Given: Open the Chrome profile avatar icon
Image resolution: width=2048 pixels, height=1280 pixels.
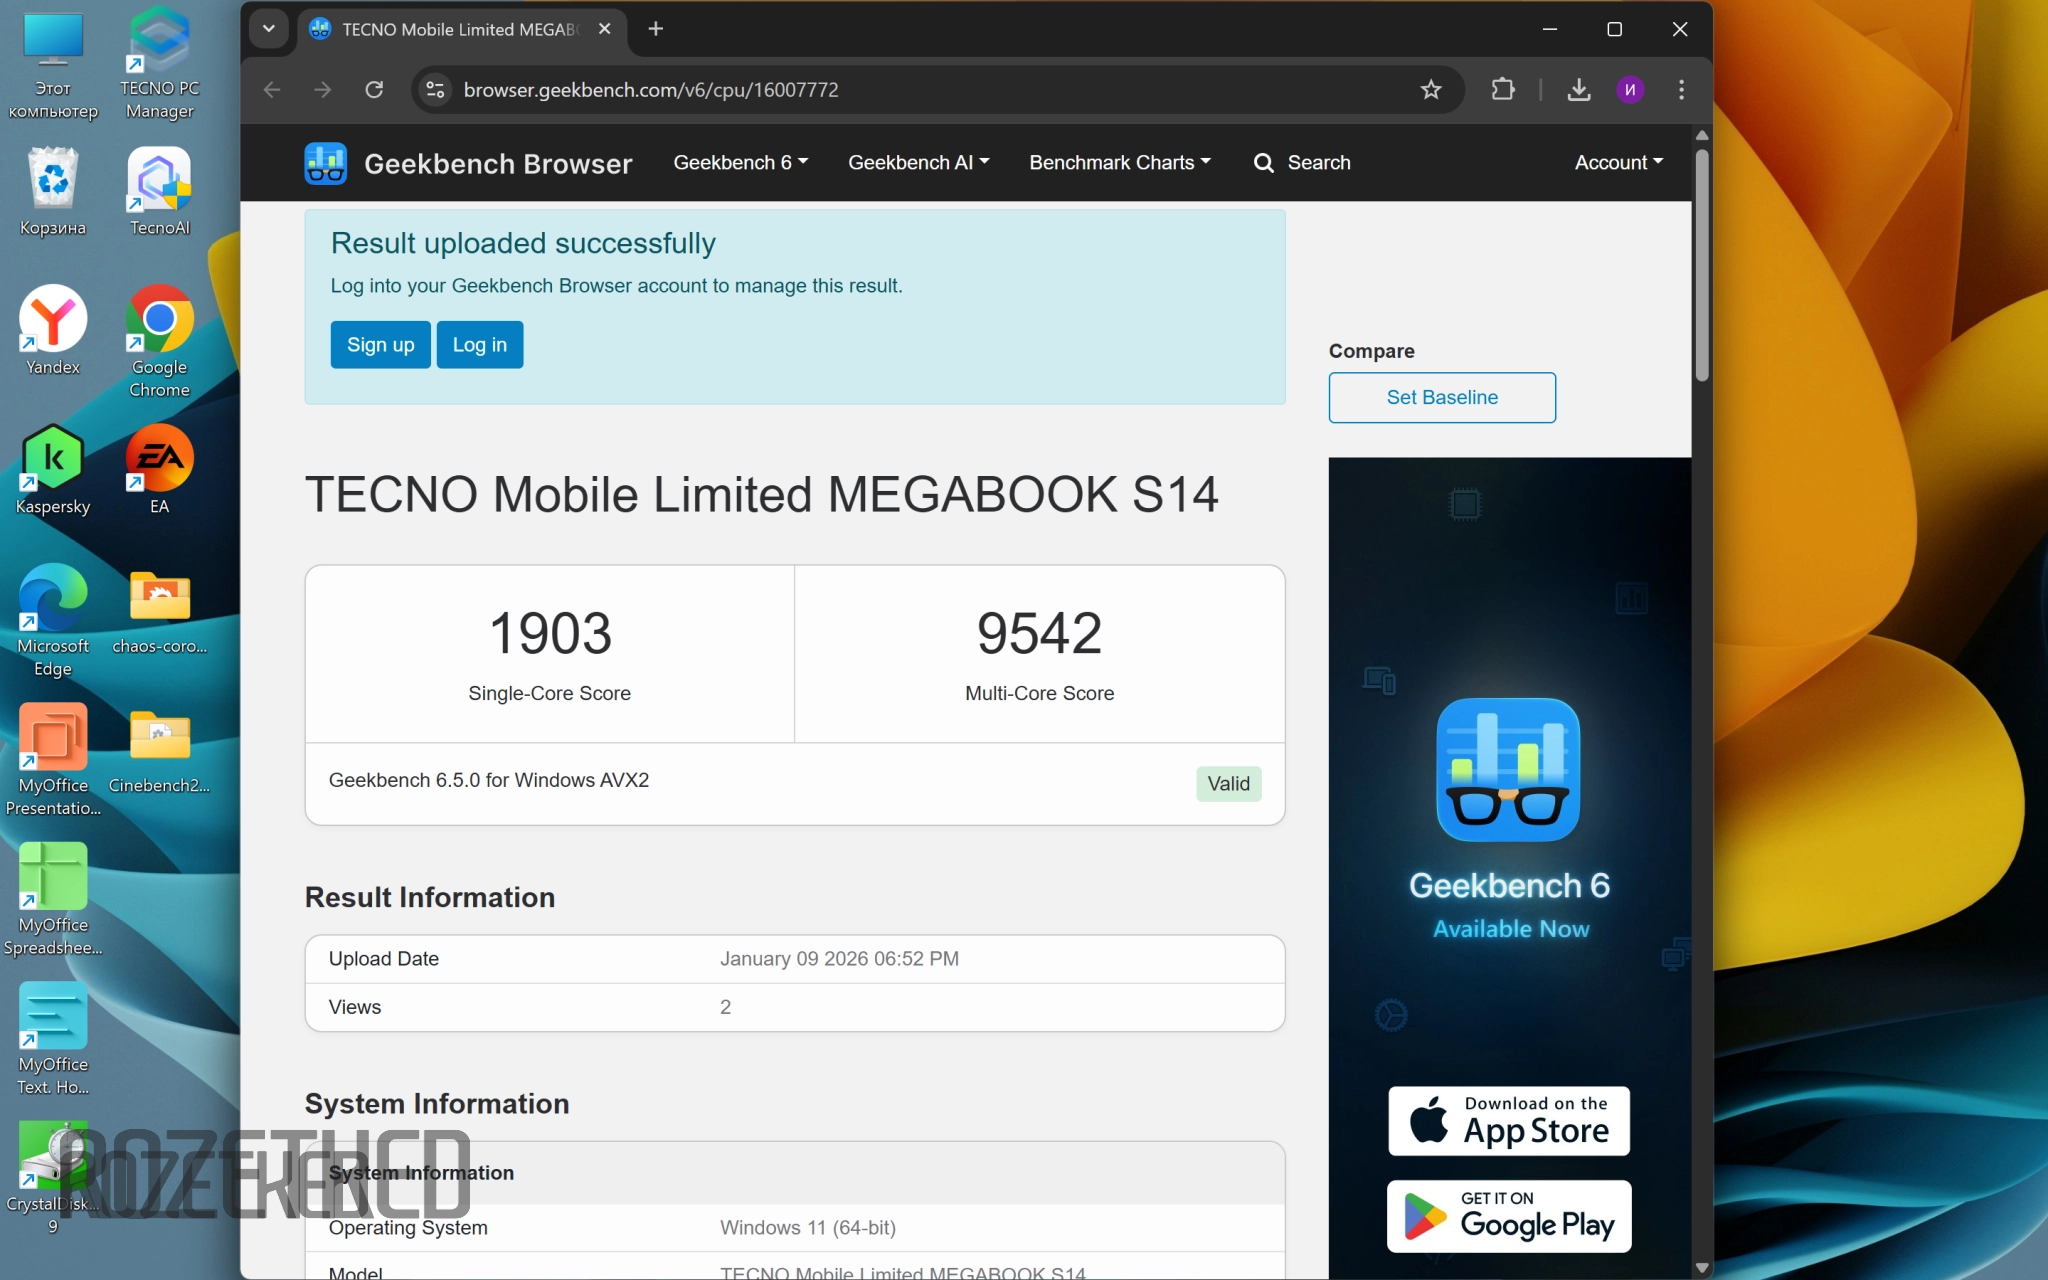Looking at the screenshot, I should click(1629, 90).
